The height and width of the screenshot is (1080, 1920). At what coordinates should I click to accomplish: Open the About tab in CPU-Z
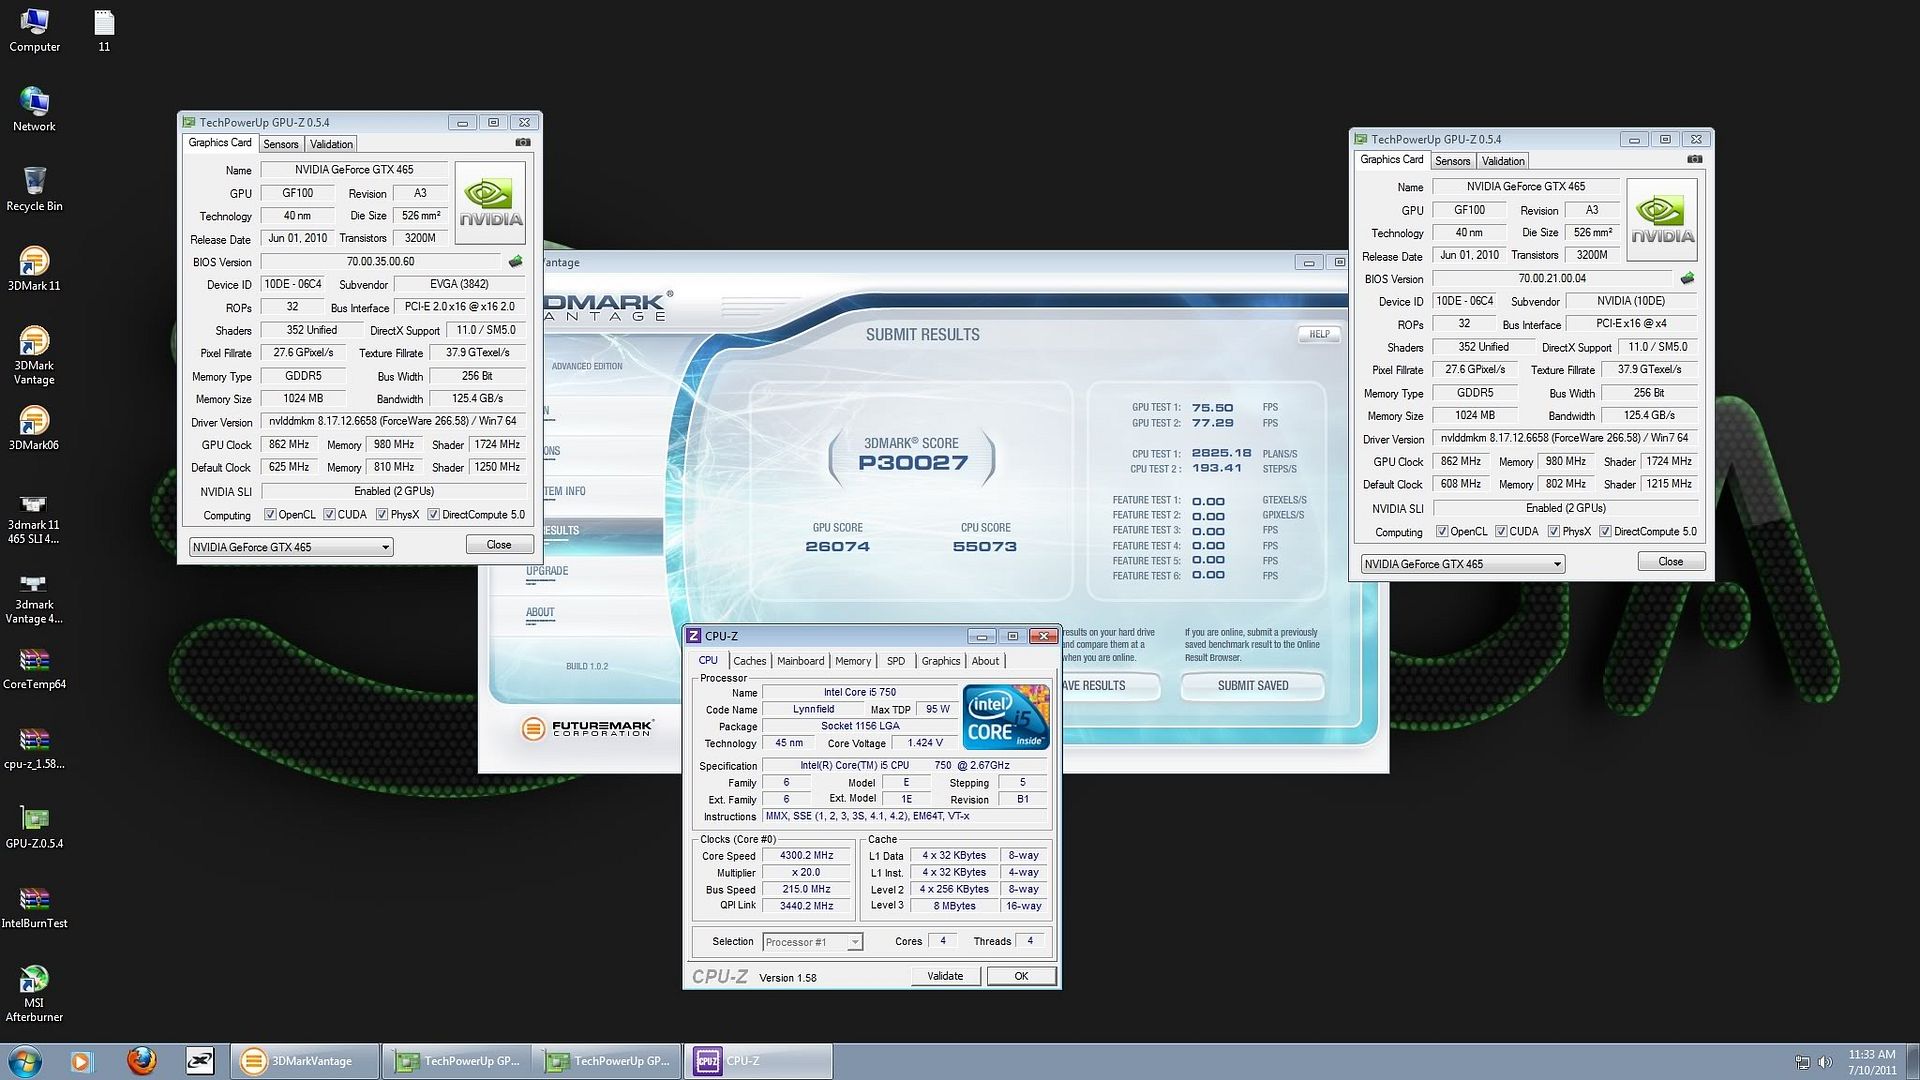985,661
